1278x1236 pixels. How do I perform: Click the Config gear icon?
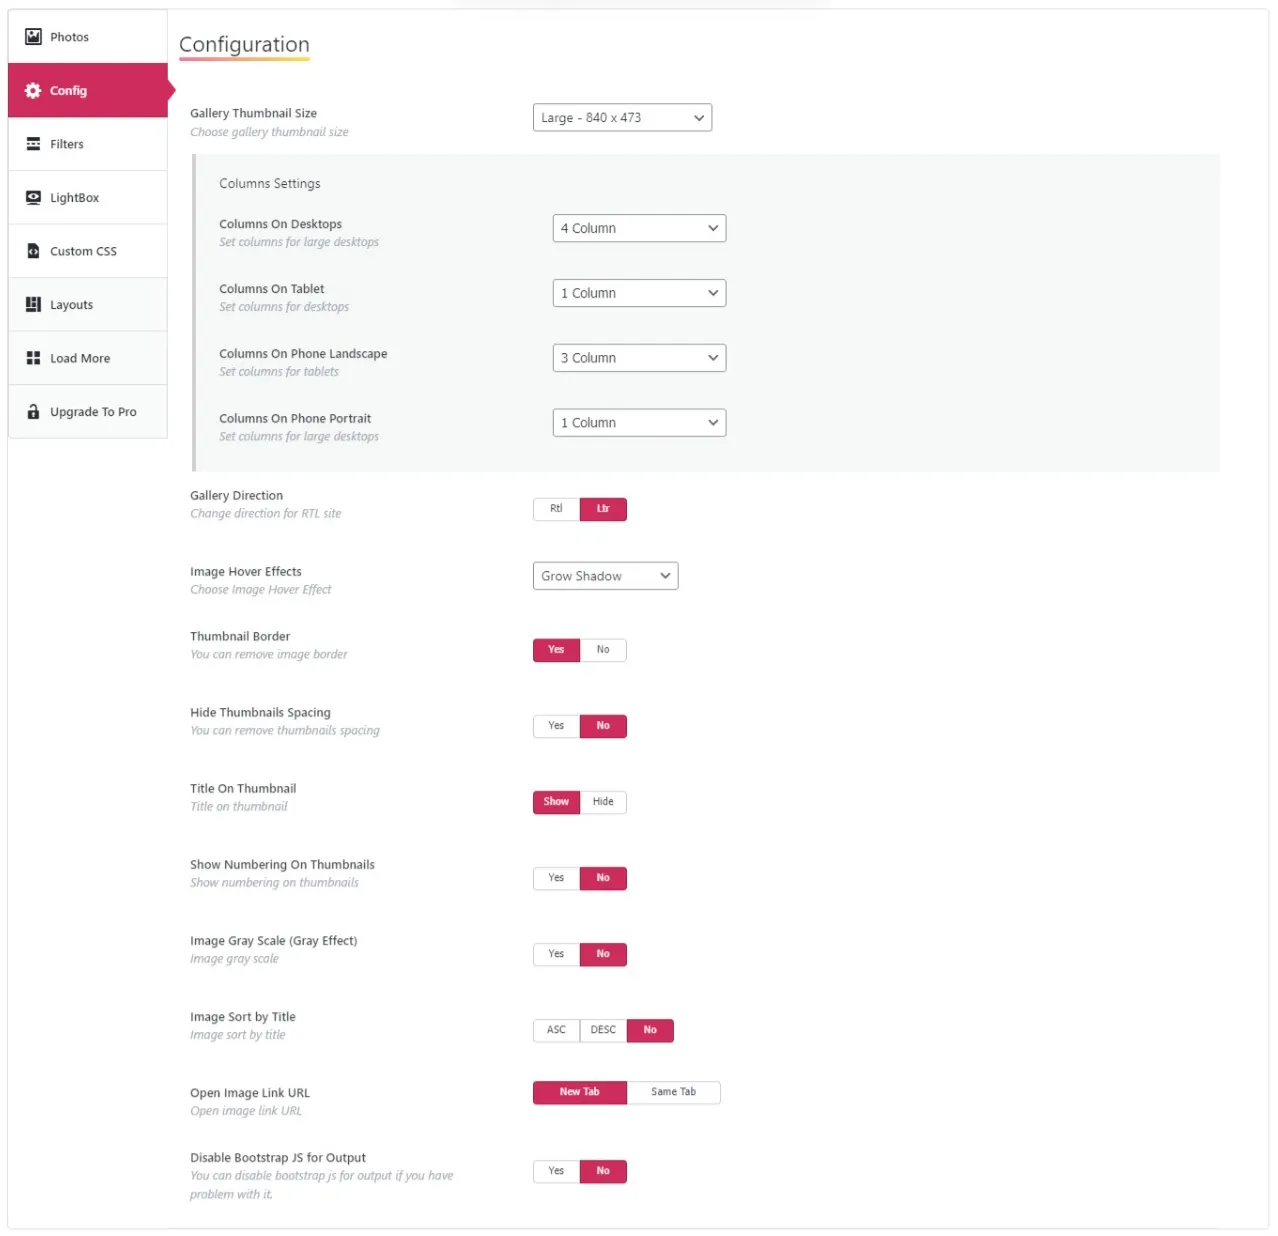click(33, 91)
